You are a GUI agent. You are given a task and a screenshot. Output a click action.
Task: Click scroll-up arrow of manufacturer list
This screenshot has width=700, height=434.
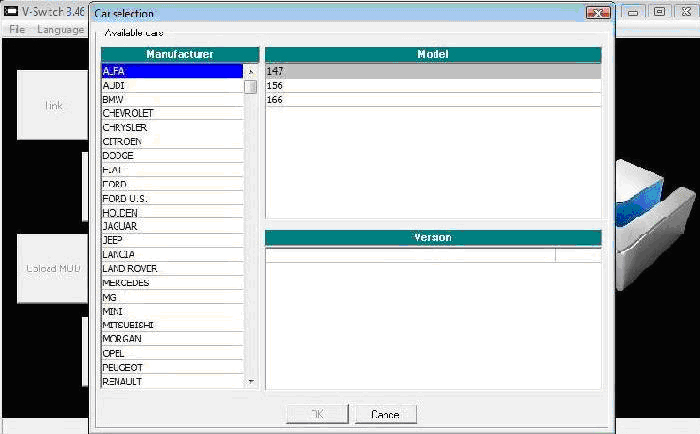point(251,71)
